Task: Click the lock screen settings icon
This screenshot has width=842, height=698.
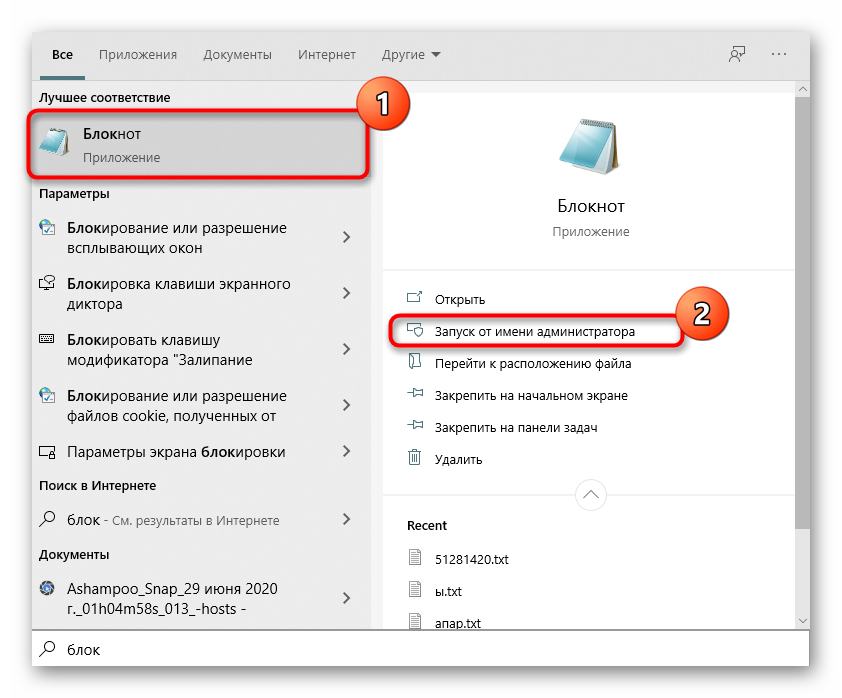Action: point(47,452)
